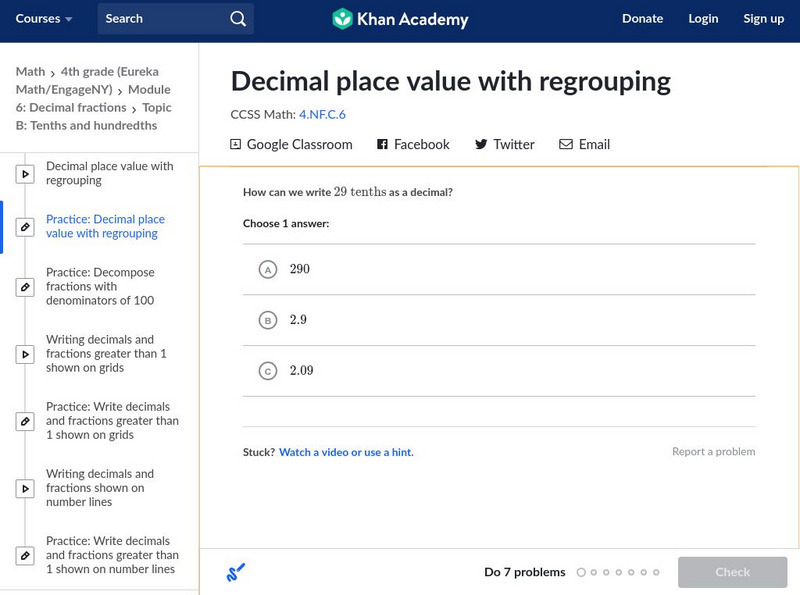Open the Math breadcrumb link

tap(30, 72)
